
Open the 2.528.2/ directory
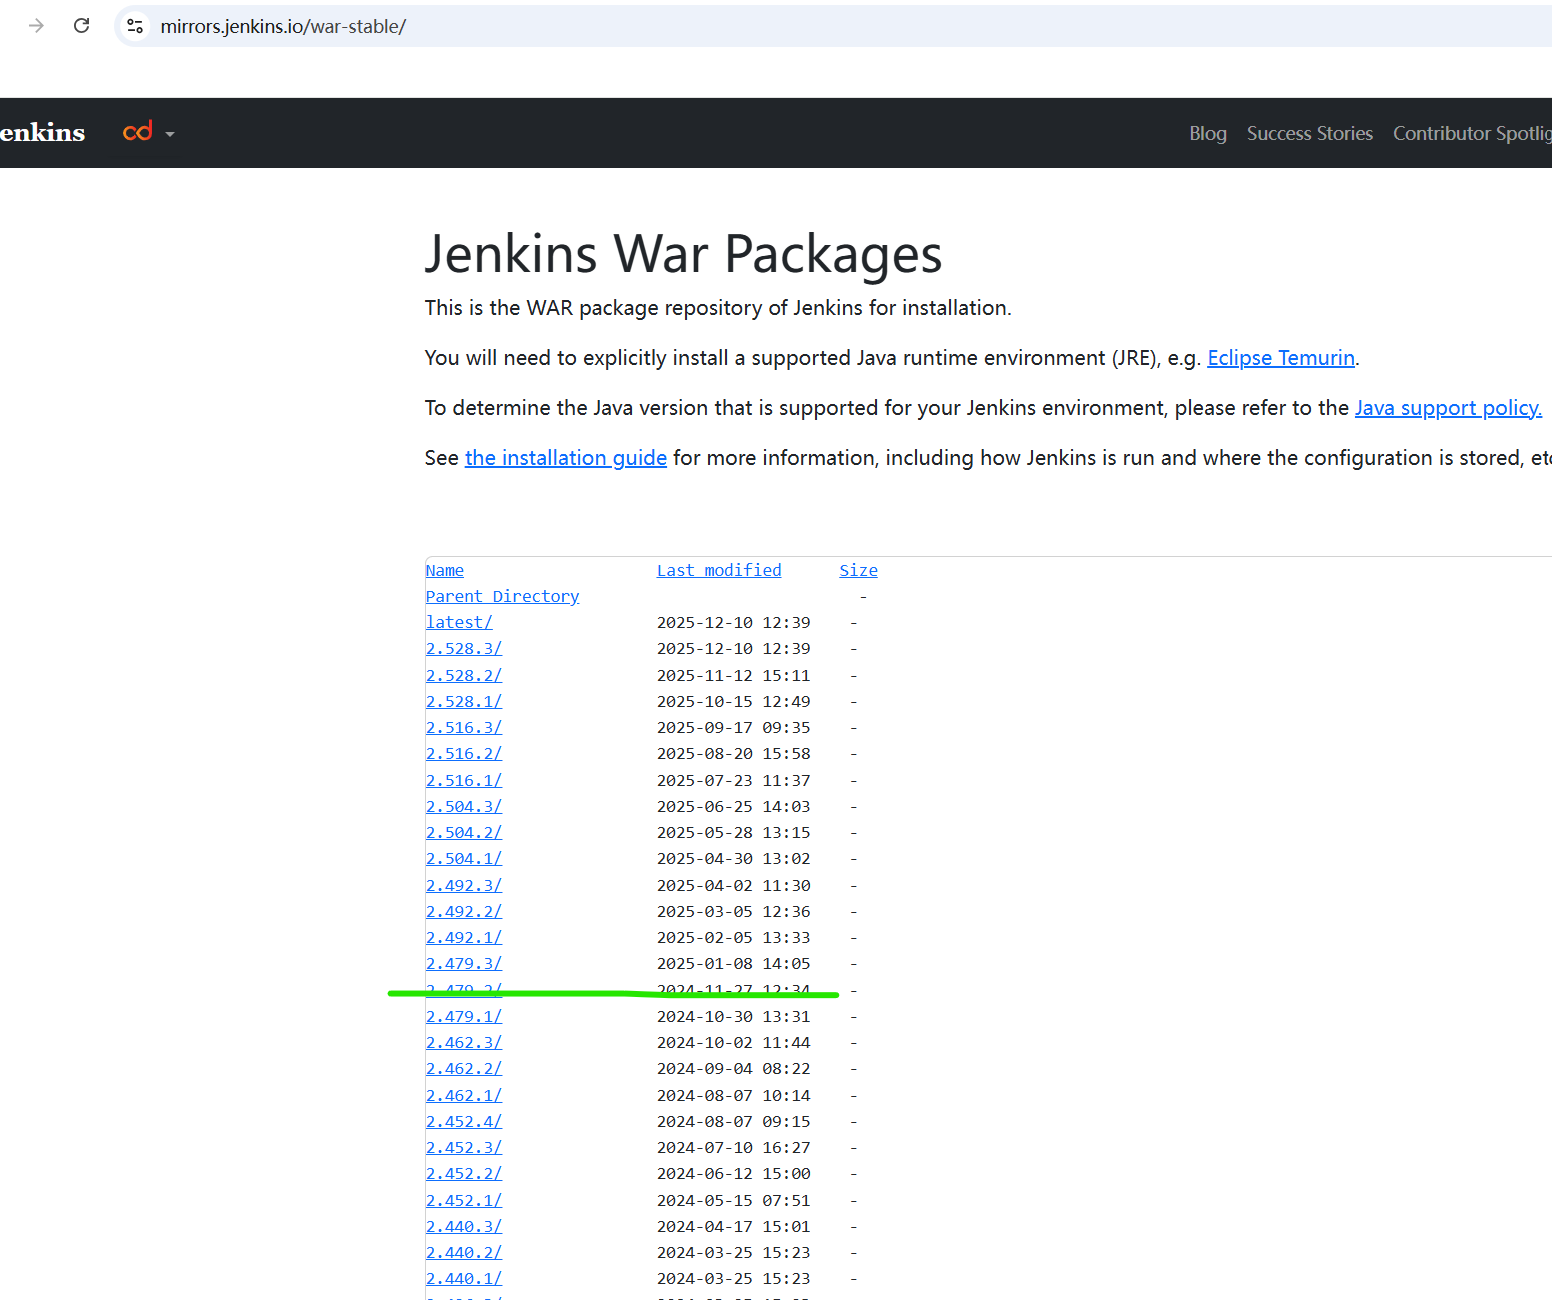tap(464, 675)
